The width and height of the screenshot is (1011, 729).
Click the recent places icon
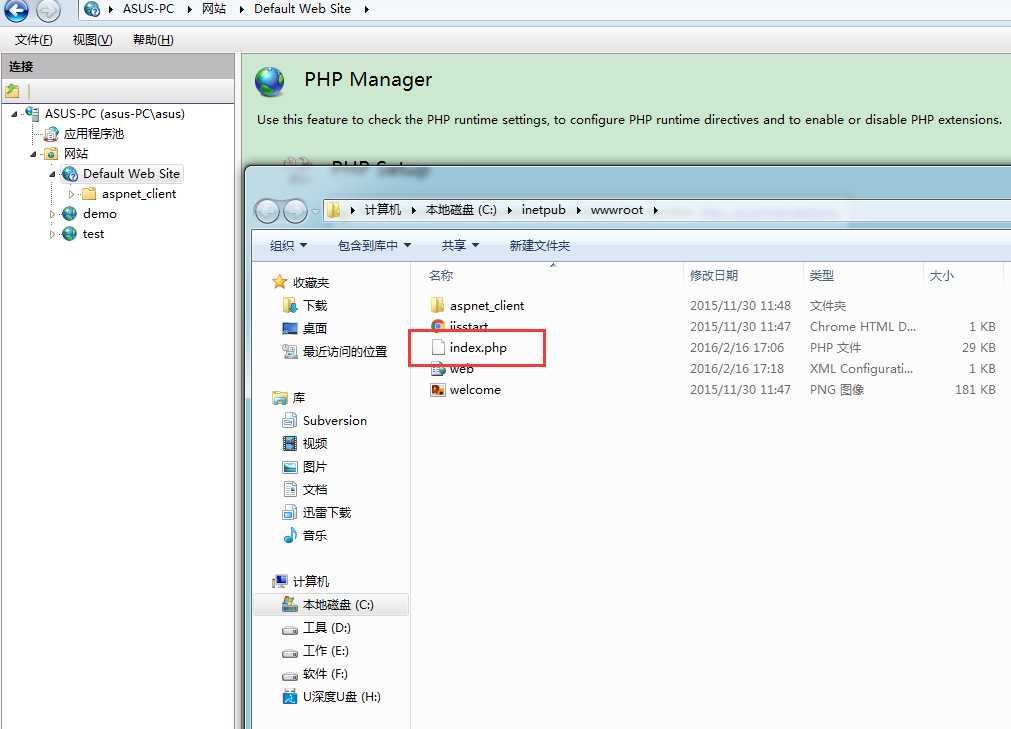point(290,351)
